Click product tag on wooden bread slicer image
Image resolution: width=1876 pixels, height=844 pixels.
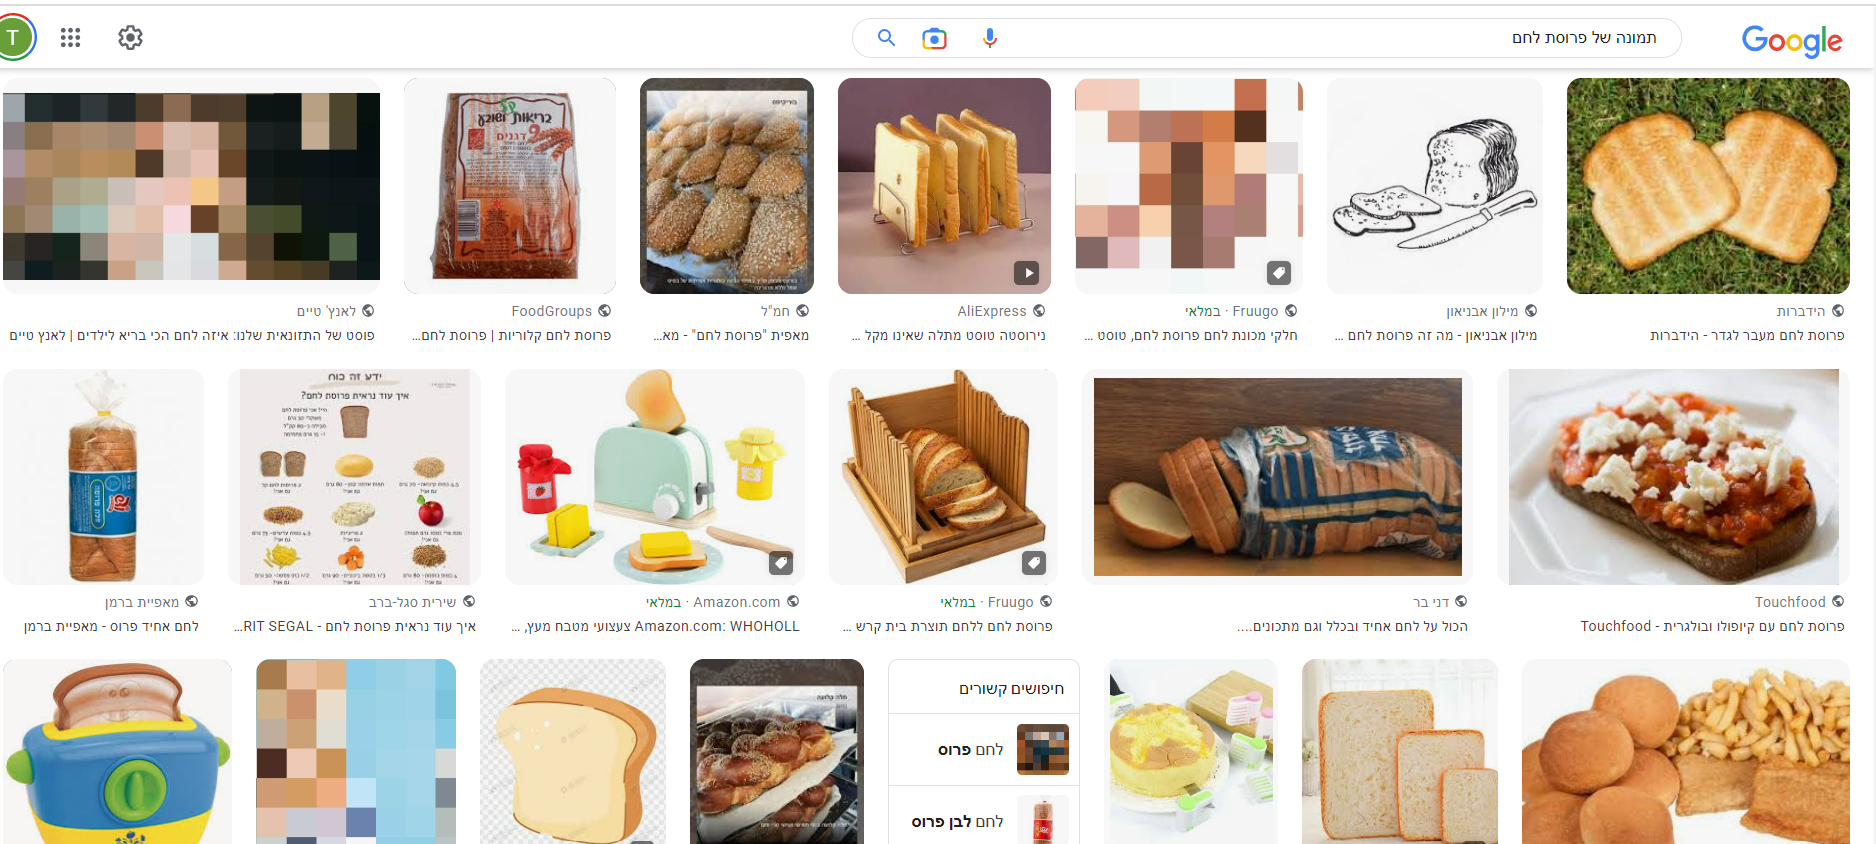(x=1034, y=563)
